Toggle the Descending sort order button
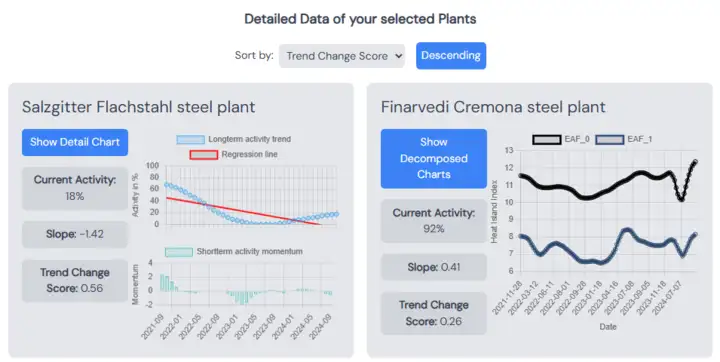The width and height of the screenshot is (720, 362). pos(451,56)
